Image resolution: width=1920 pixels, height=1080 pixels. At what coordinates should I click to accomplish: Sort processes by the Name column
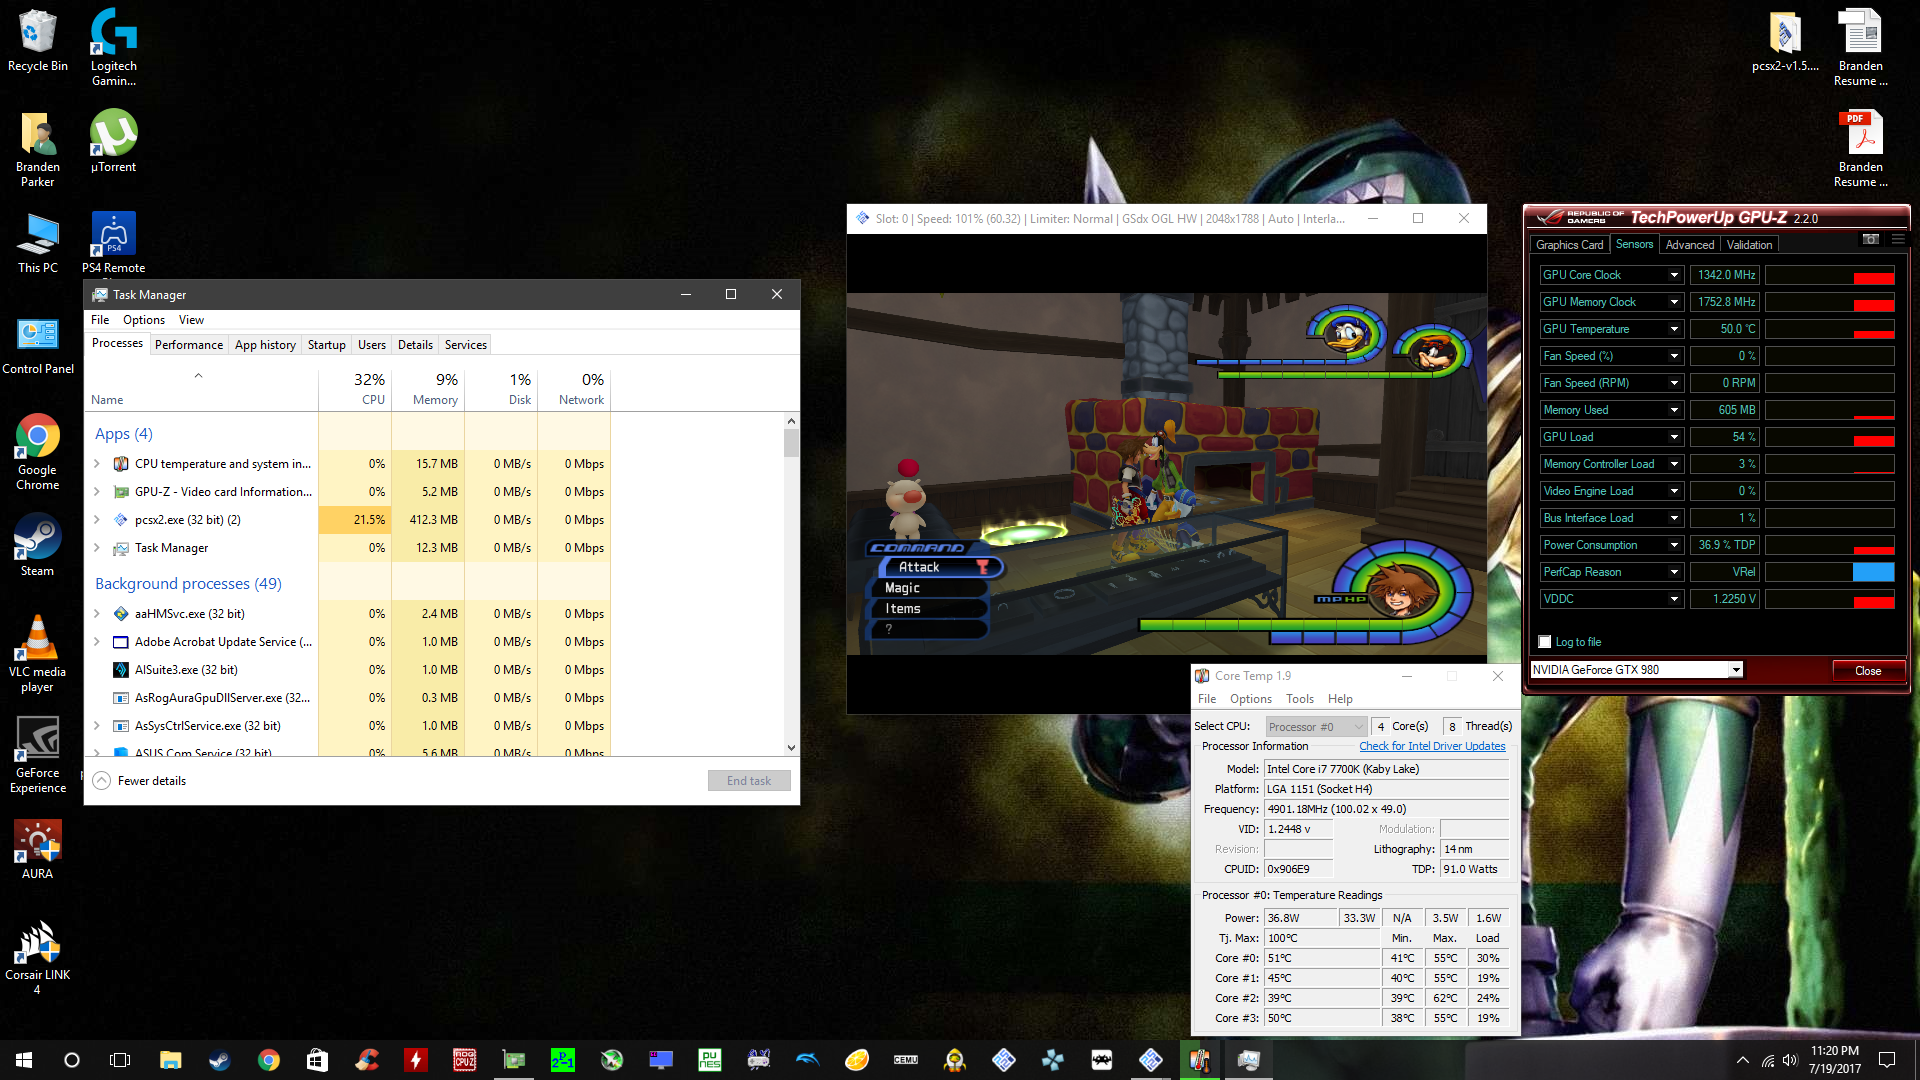coord(201,389)
